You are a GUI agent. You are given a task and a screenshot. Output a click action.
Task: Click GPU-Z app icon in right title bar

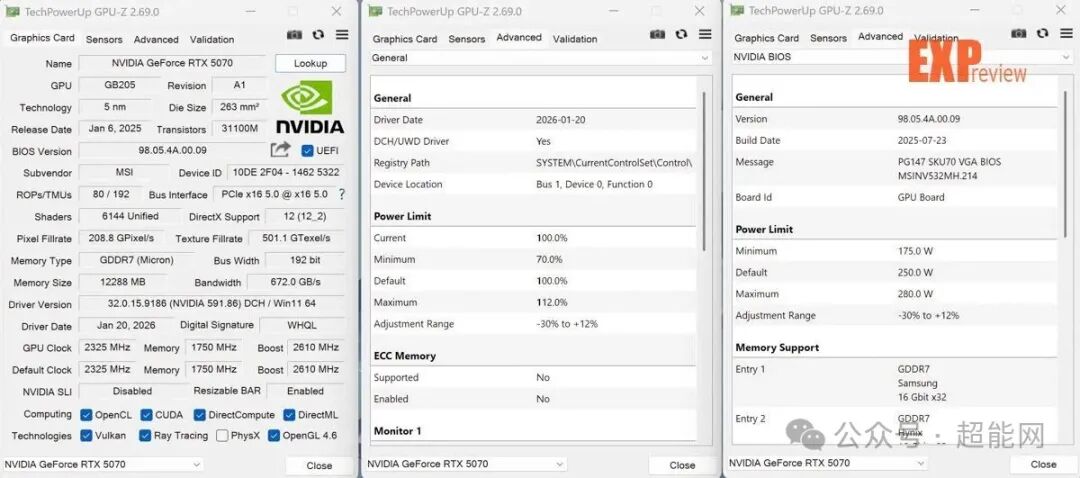737,10
